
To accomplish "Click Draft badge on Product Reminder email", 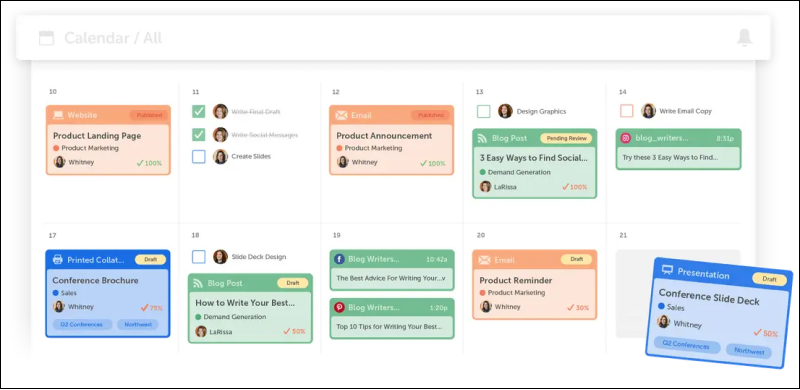I will click(x=577, y=259).
